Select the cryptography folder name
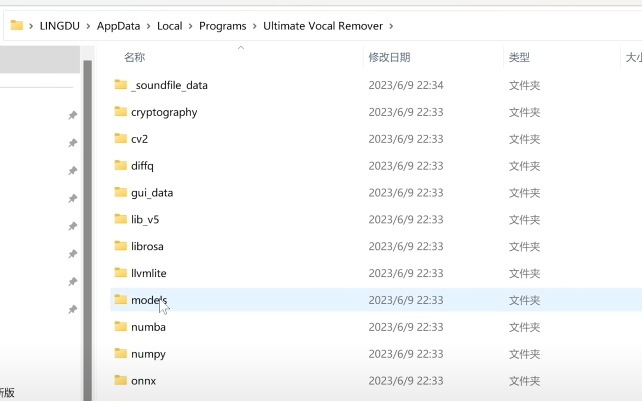Image resolution: width=642 pixels, height=401 pixels. (164, 112)
